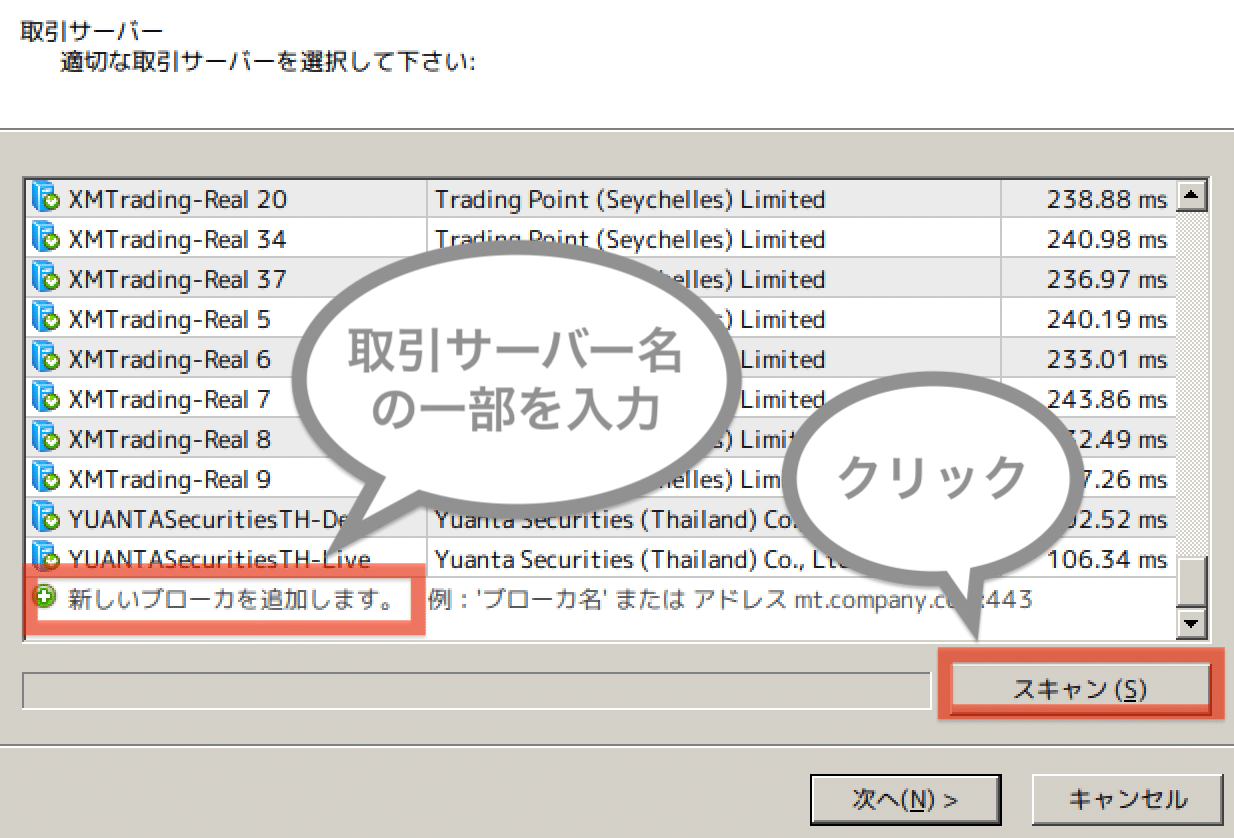Screen dimensions: 1234x838
Task: Click the XMTrading-Real 8 server icon
Action: pos(46,438)
